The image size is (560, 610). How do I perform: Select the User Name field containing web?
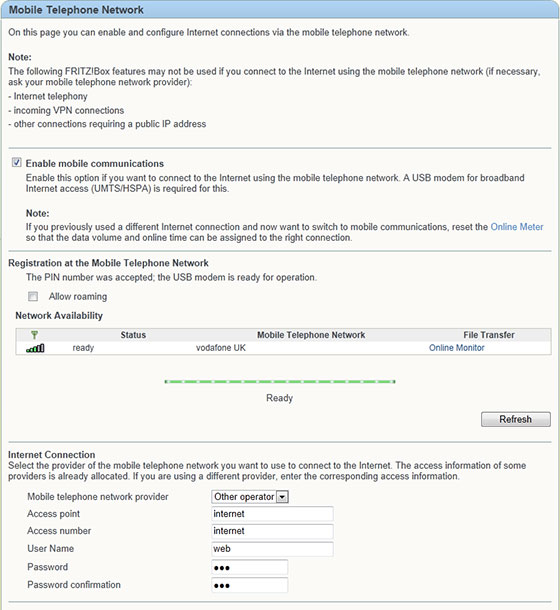[x=272, y=549]
